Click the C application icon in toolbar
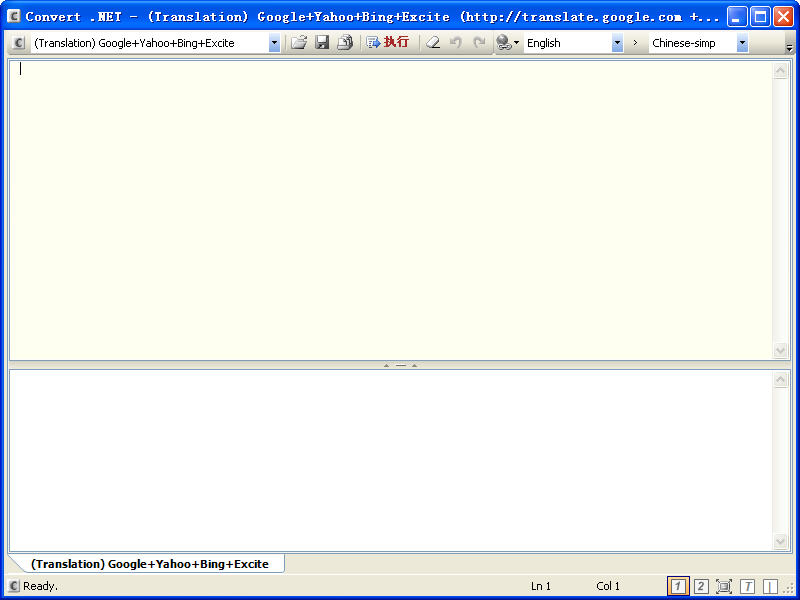Viewport: 800px width, 600px height. pyautogui.click(x=19, y=43)
